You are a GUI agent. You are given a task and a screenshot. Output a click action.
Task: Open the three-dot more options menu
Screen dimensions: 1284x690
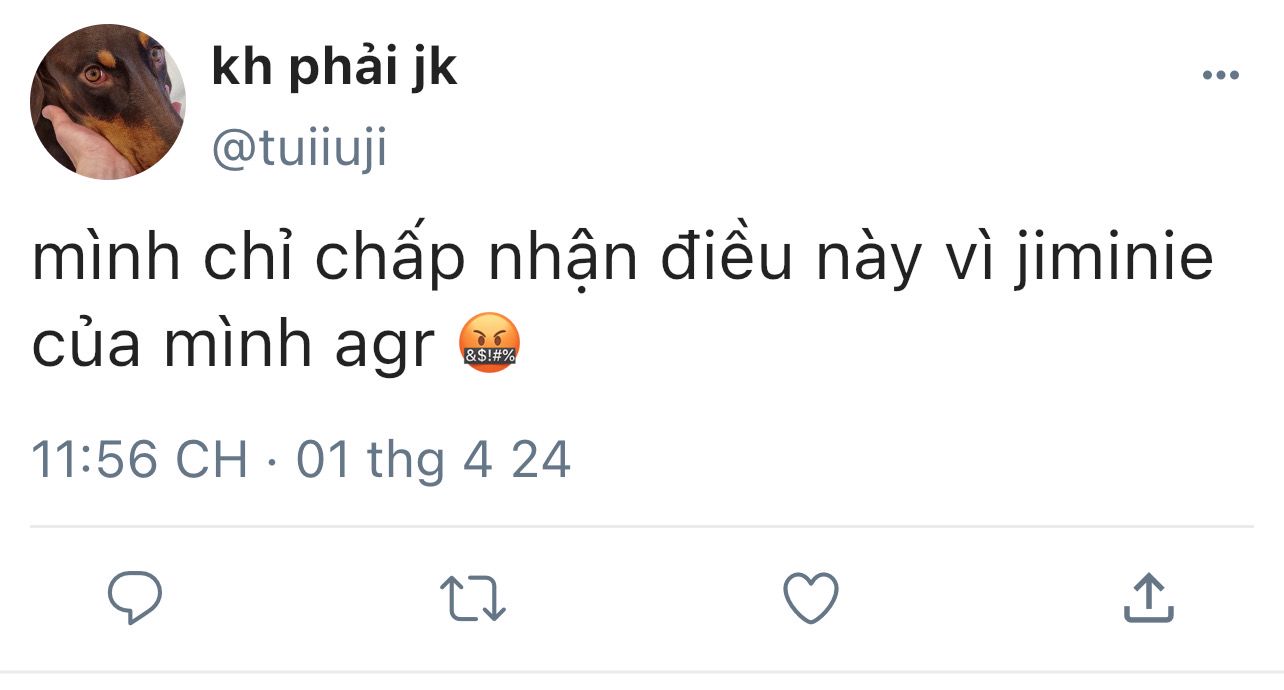pos(1221,75)
